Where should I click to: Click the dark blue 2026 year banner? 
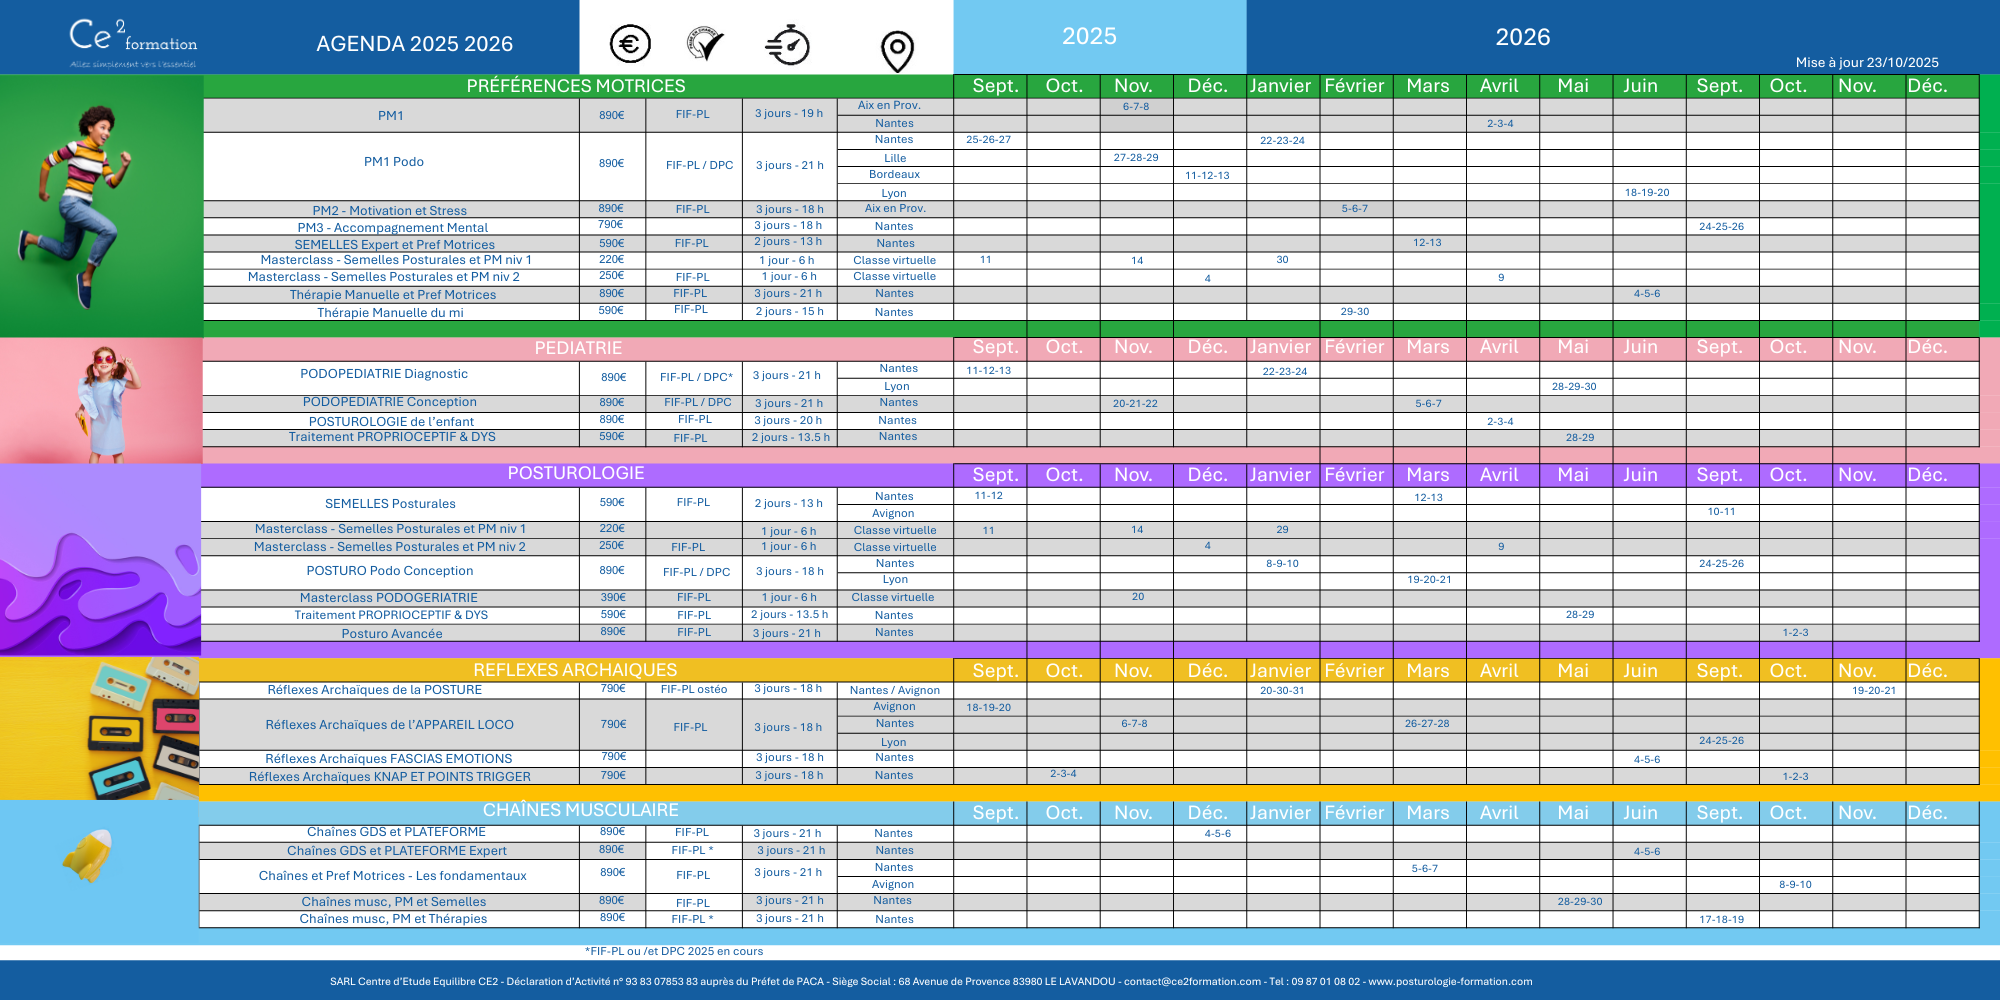(1522, 37)
